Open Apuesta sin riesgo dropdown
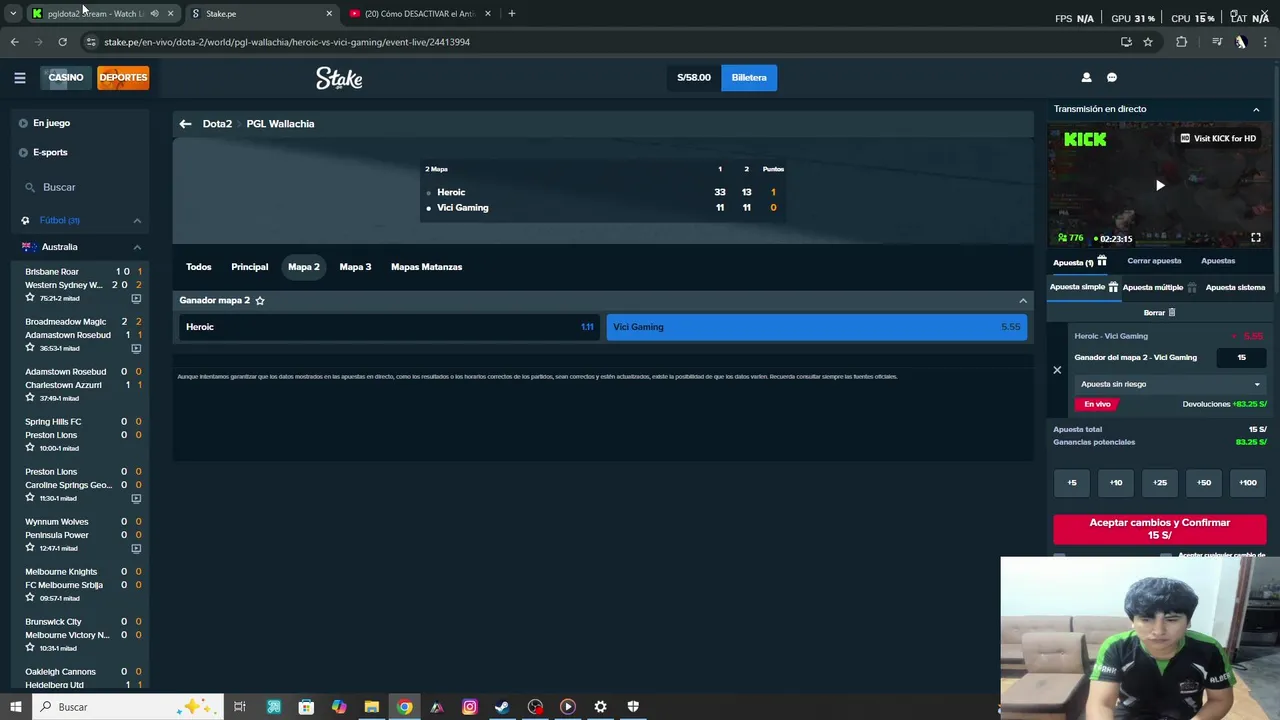This screenshot has width=1280, height=720. point(1170,384)
